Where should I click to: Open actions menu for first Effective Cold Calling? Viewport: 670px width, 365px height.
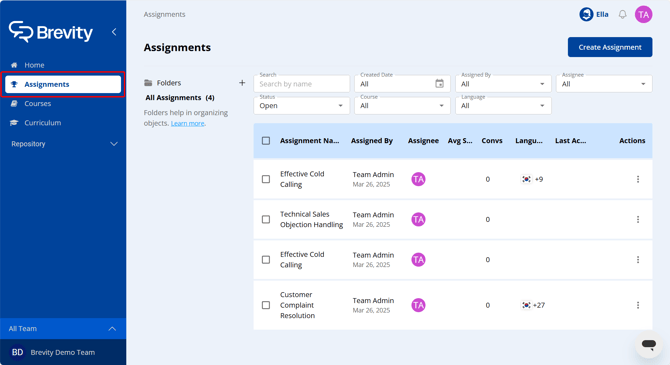[638, 179]
